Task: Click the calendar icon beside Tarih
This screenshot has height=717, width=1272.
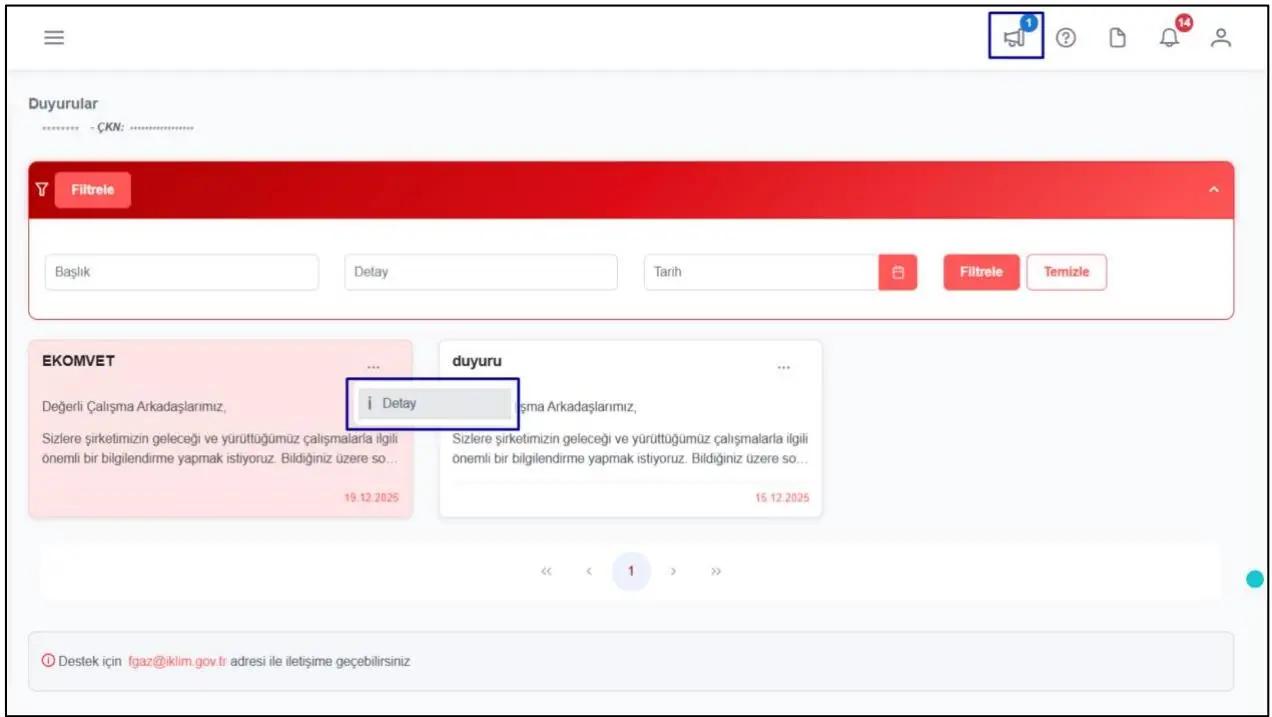Action: click(x=898, y=272)
